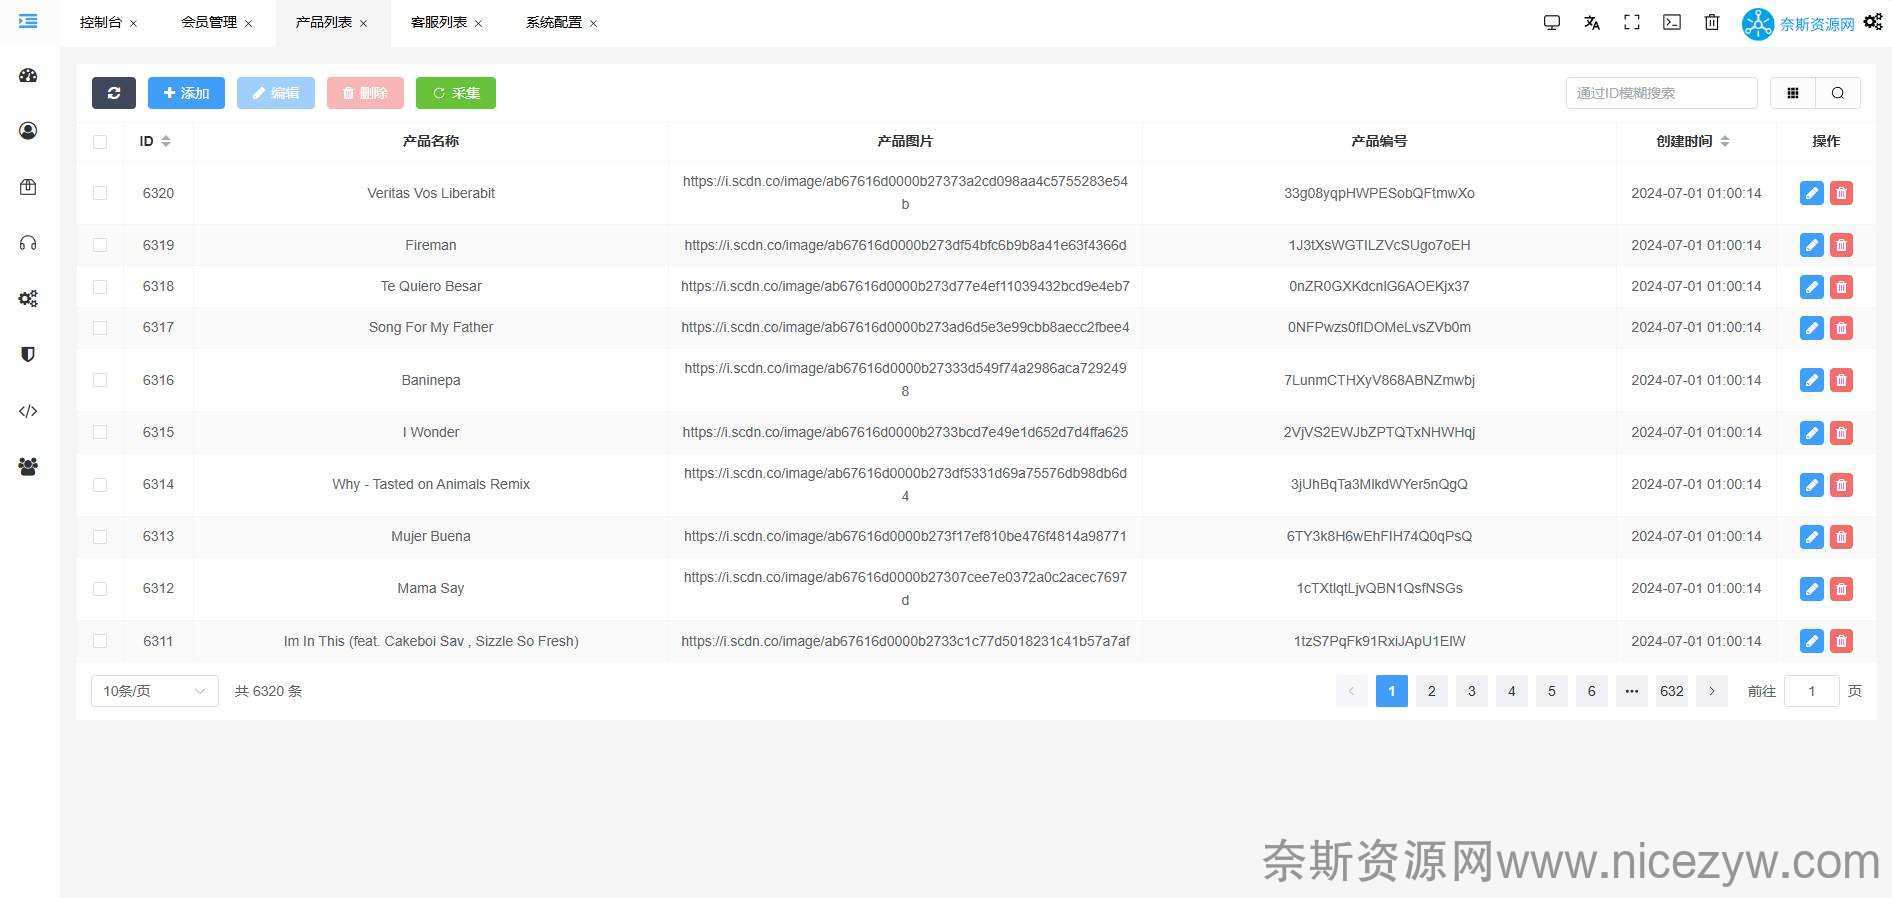The image size is (1892, 898).
Task: Toggle the select-all checkbox in table header
Action: [100, 141]
